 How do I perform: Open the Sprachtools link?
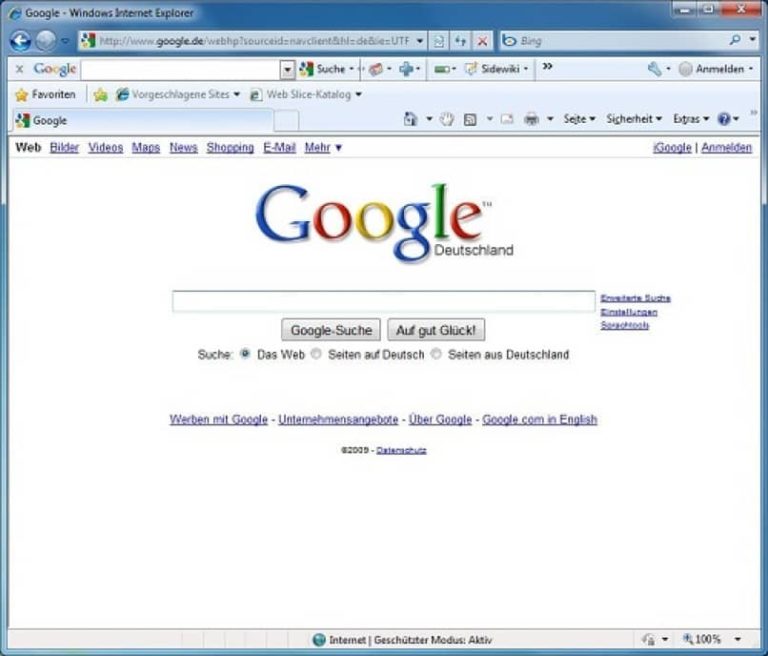point(624,325)
